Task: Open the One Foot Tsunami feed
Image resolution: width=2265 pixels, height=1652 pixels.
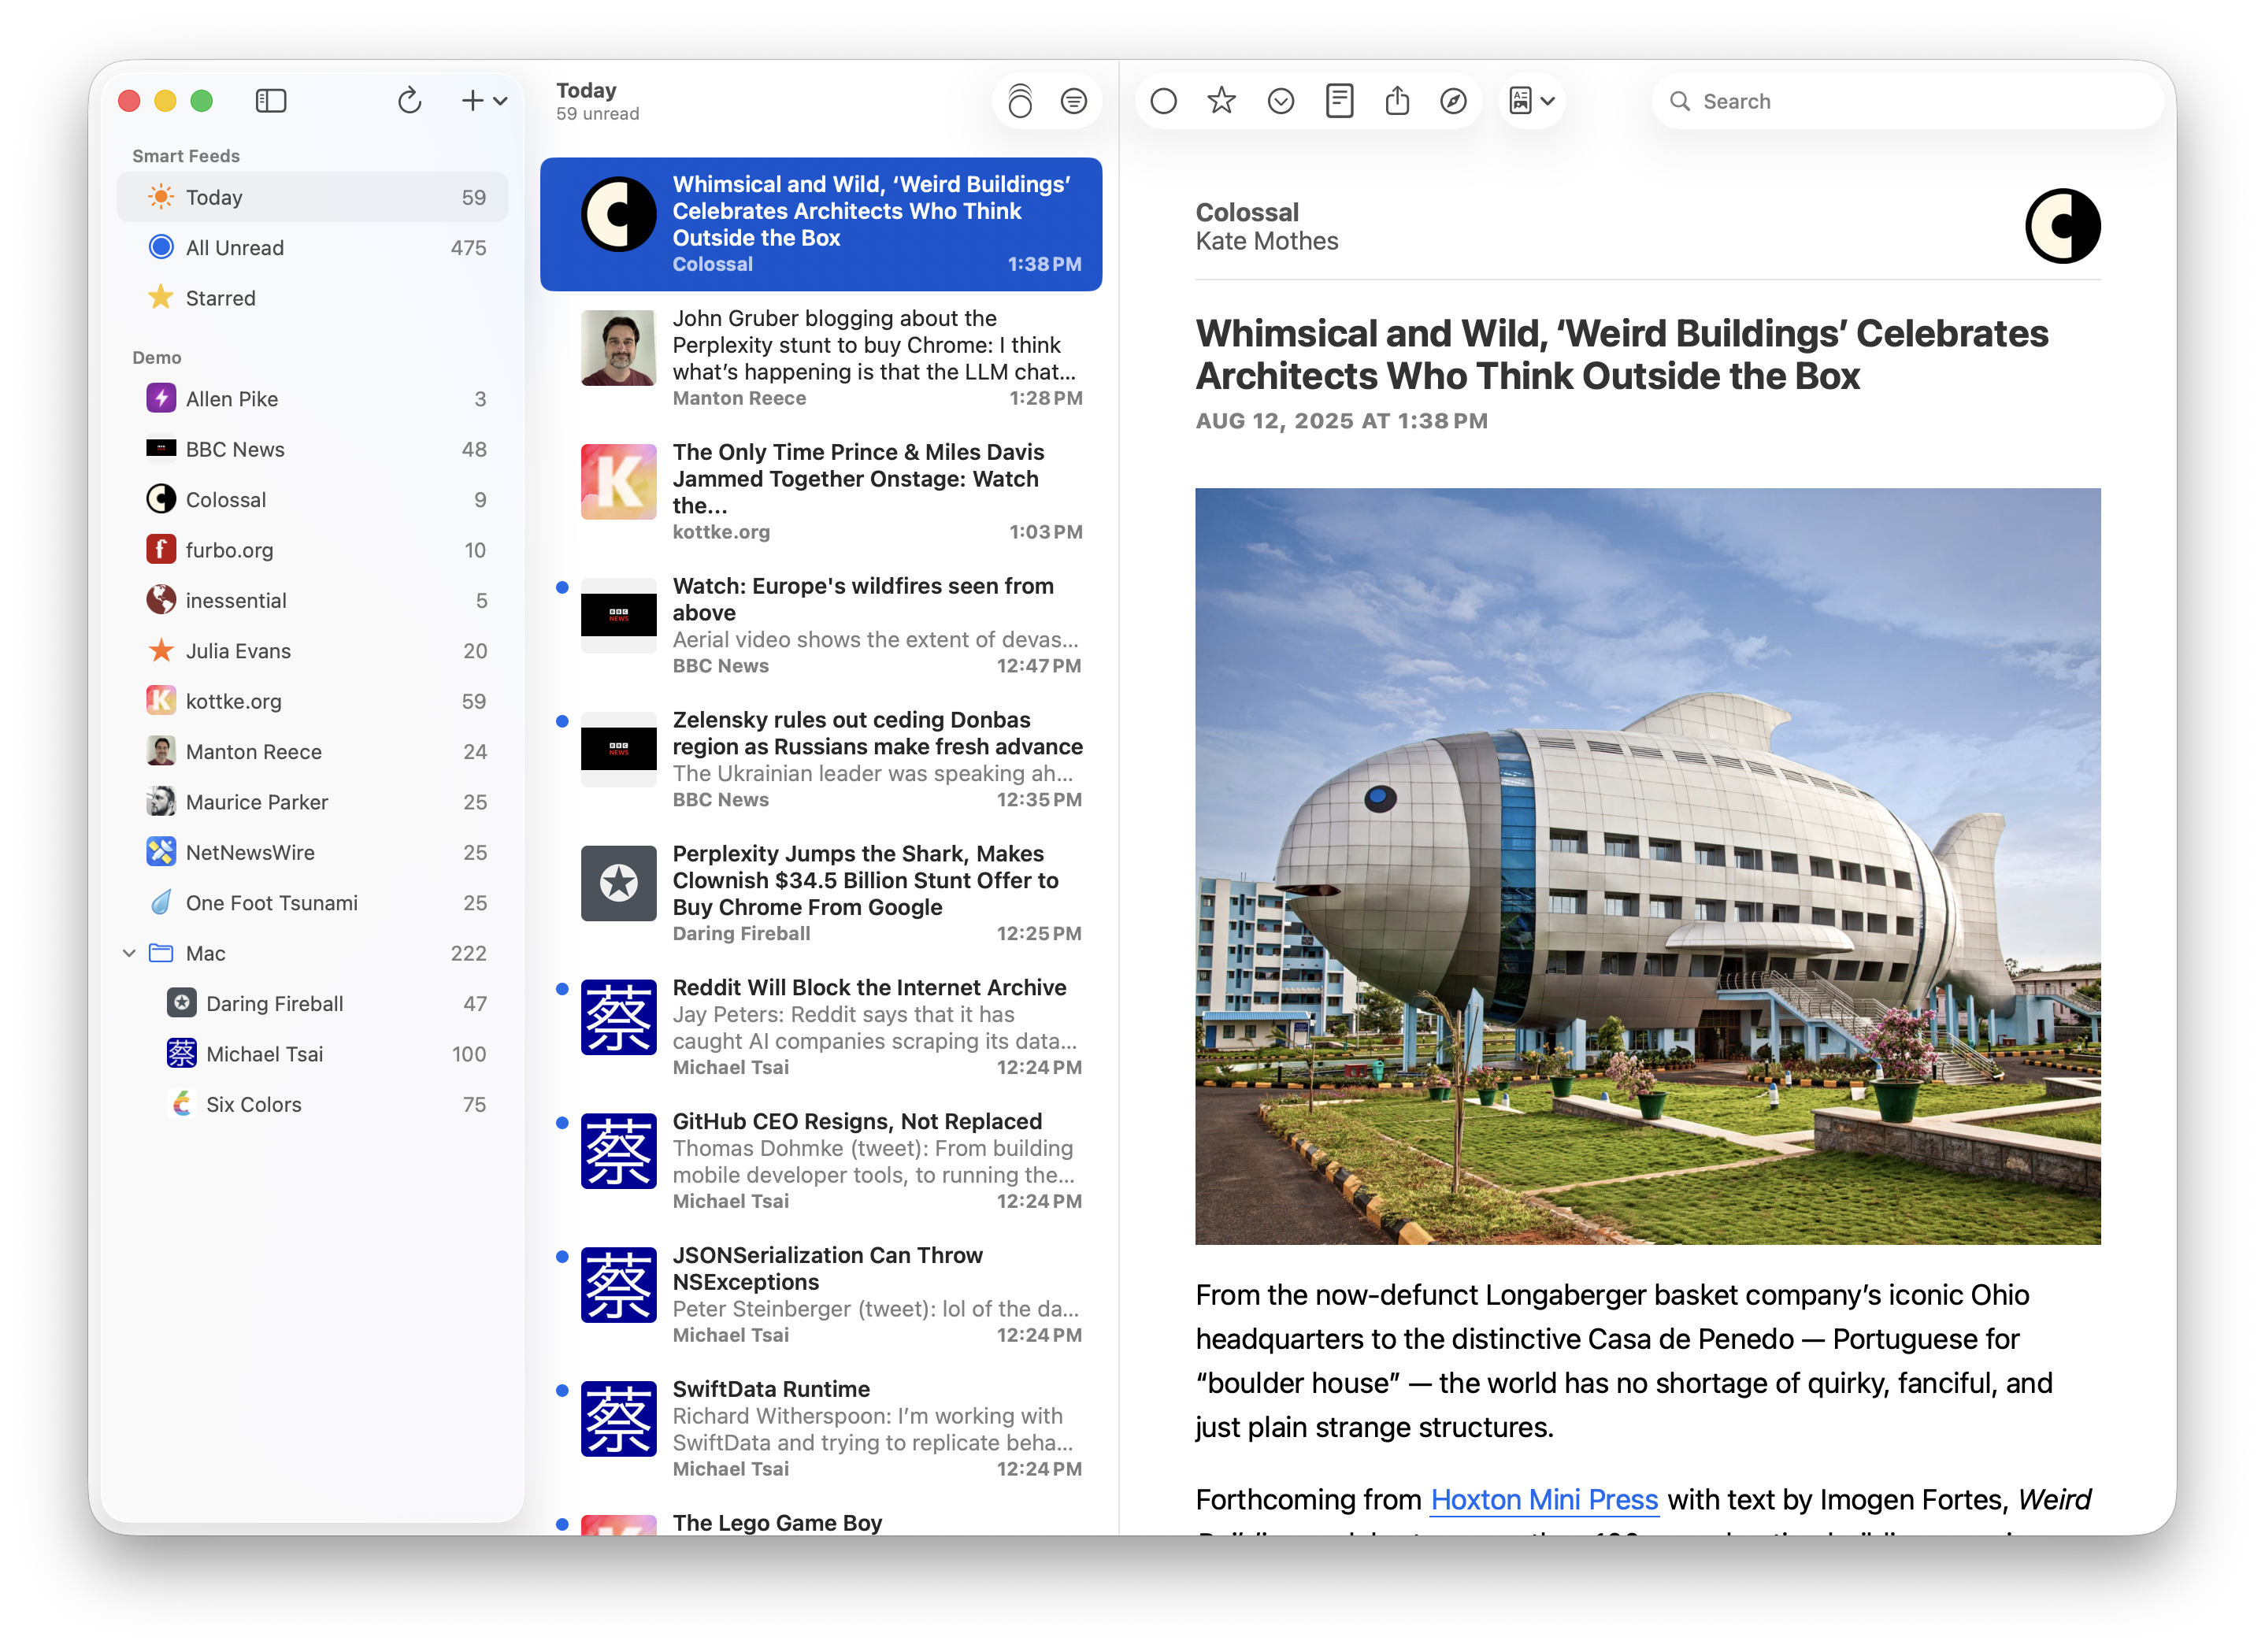Action: point(312,902)
